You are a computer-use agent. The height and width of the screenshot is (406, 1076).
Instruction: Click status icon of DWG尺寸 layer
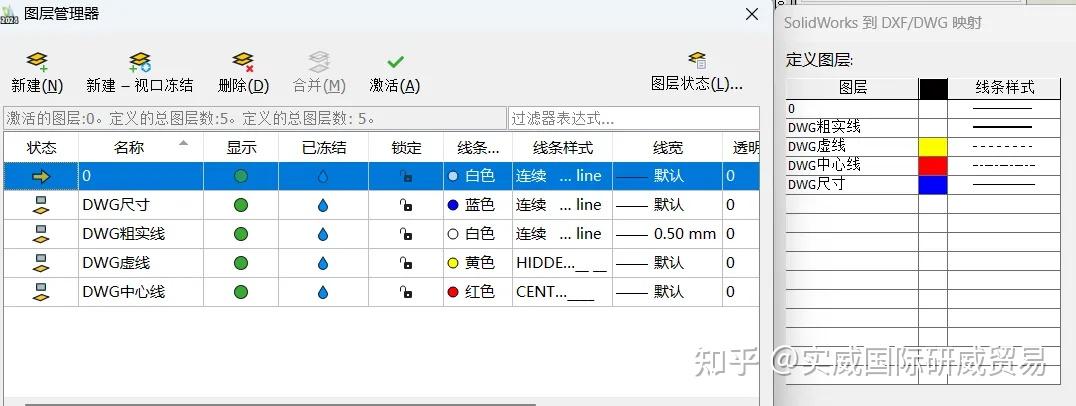point(41,205)
